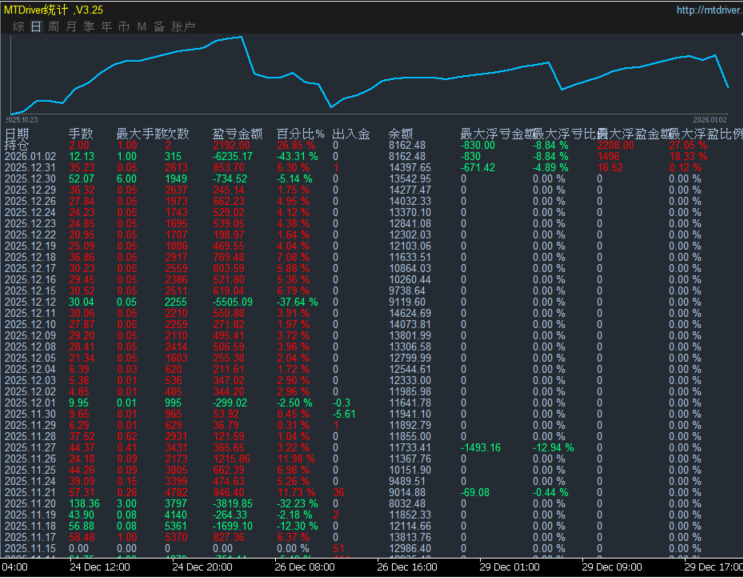Viewport: 743px width, 578px height.
Task: Select the 2025.11.28 date row
Action: click(x=30, y=437)
